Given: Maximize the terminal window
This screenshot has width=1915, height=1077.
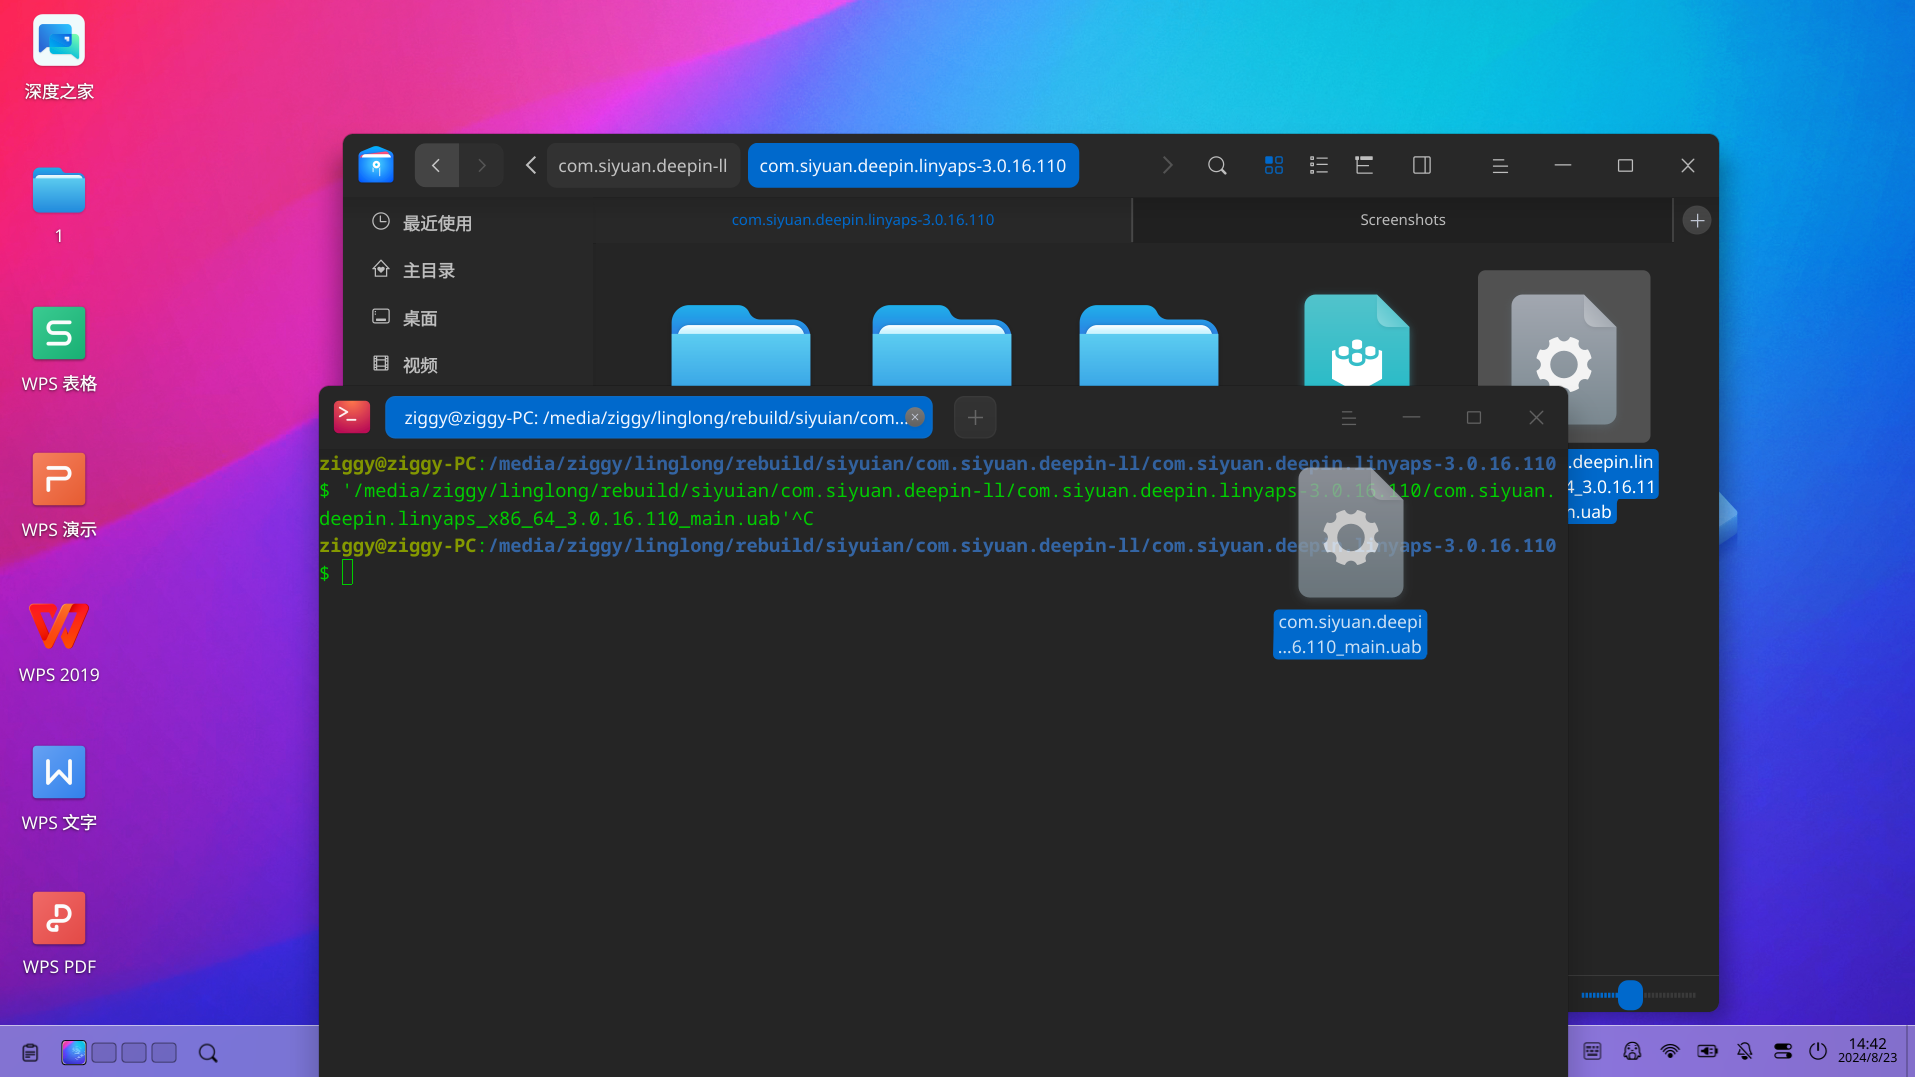Looking at the screenshot, I should click(x=1474, y=418).
